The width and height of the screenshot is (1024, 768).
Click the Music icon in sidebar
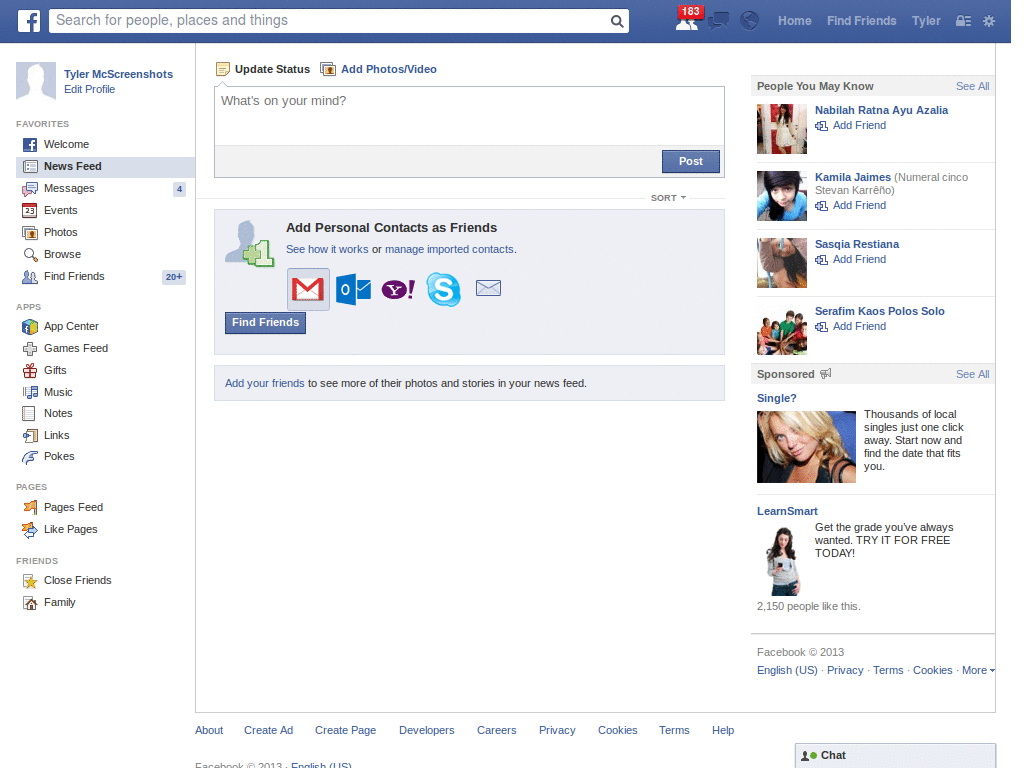pos(30,392)
